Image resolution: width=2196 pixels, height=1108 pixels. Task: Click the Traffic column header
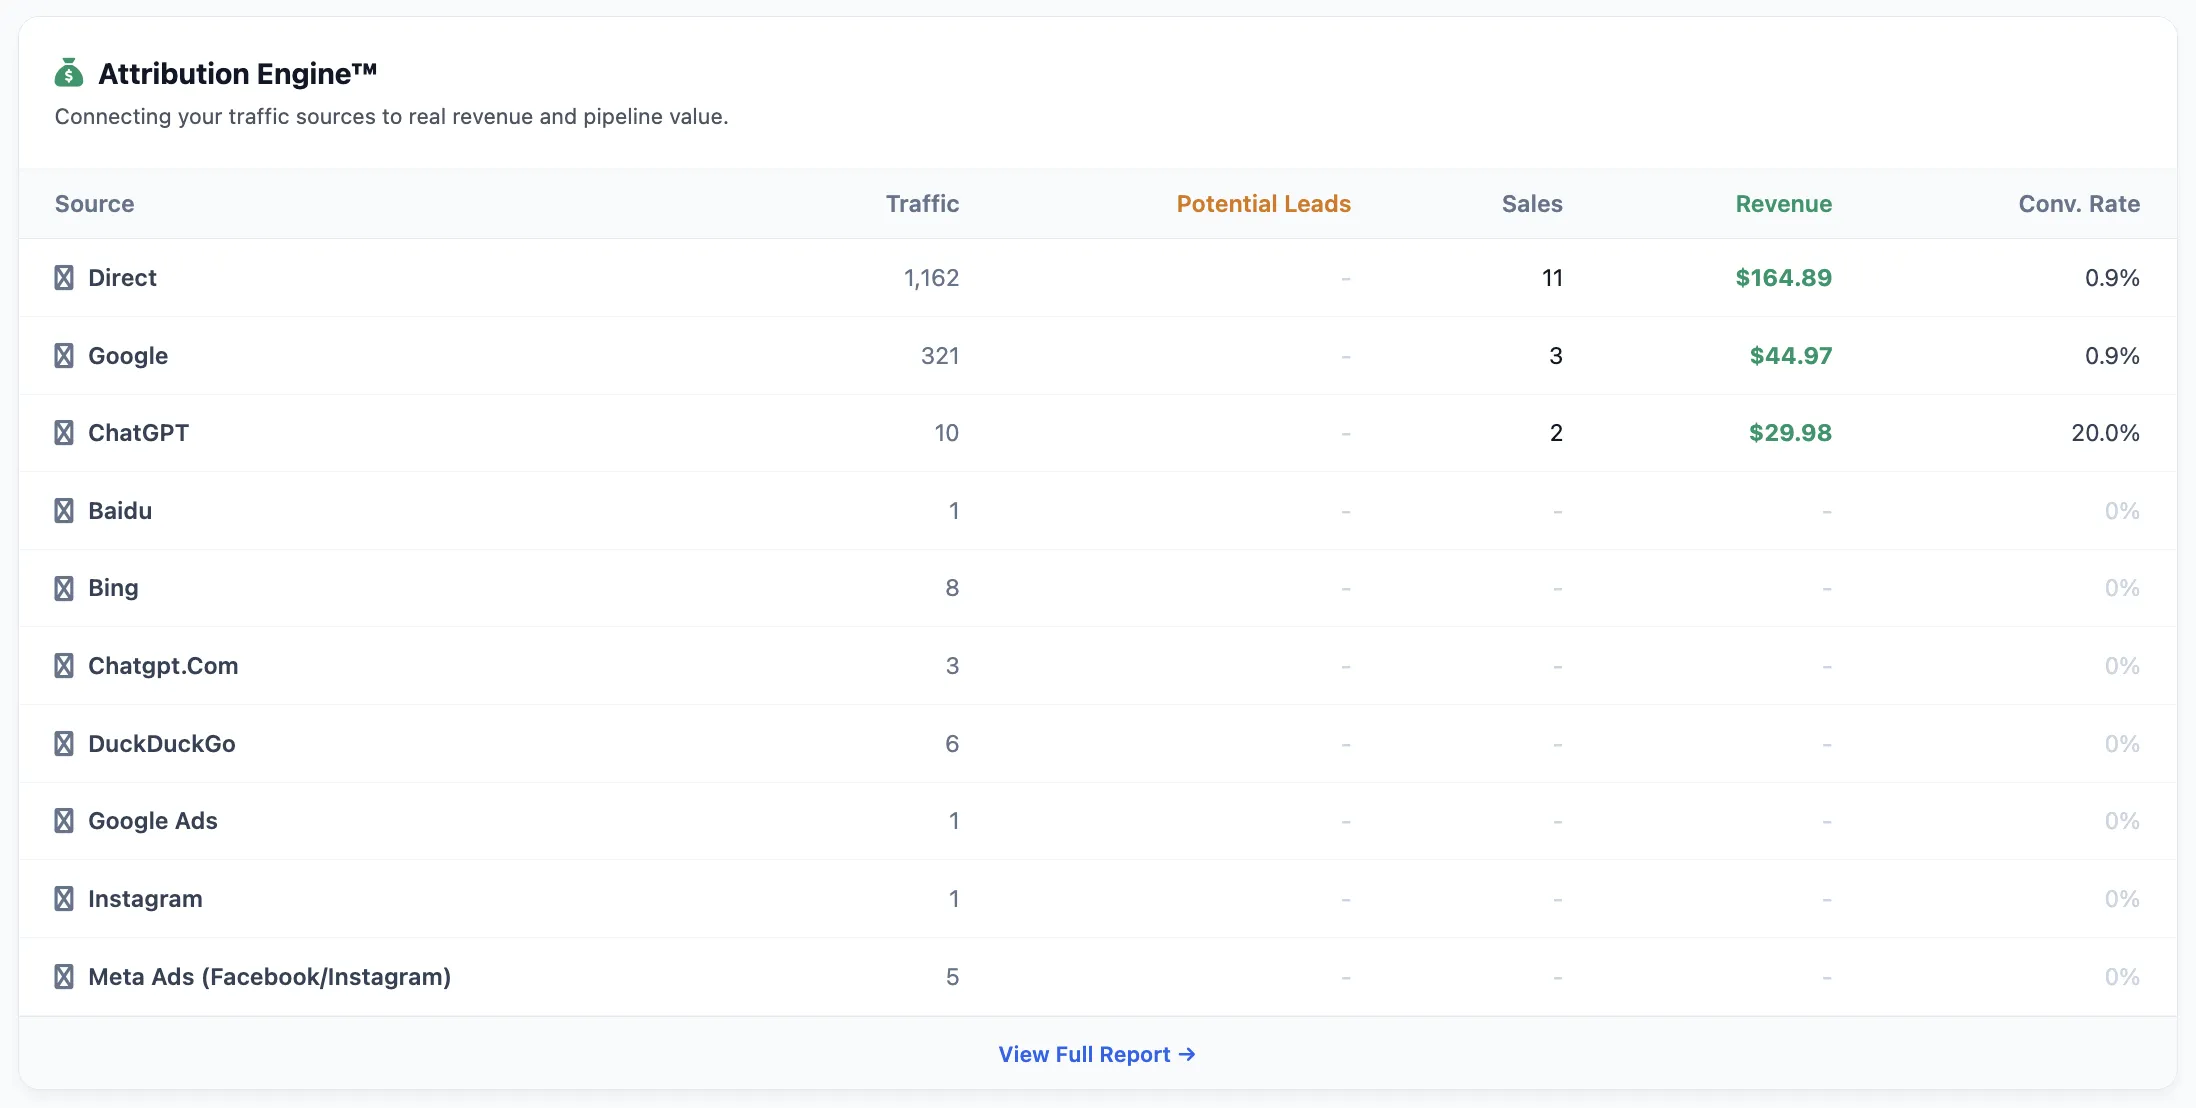pyautogui.click(x=922, y=204)
